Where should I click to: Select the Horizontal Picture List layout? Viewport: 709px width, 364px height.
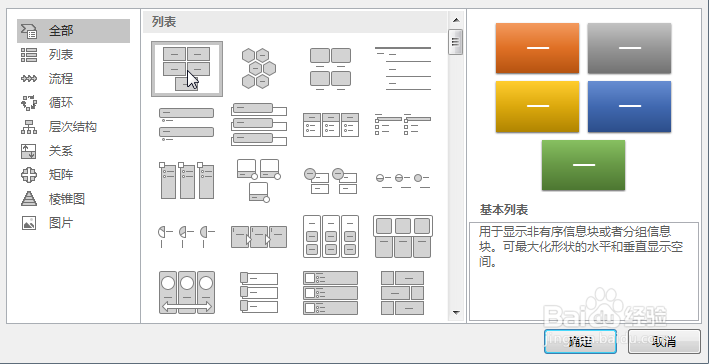pos(402,236)
